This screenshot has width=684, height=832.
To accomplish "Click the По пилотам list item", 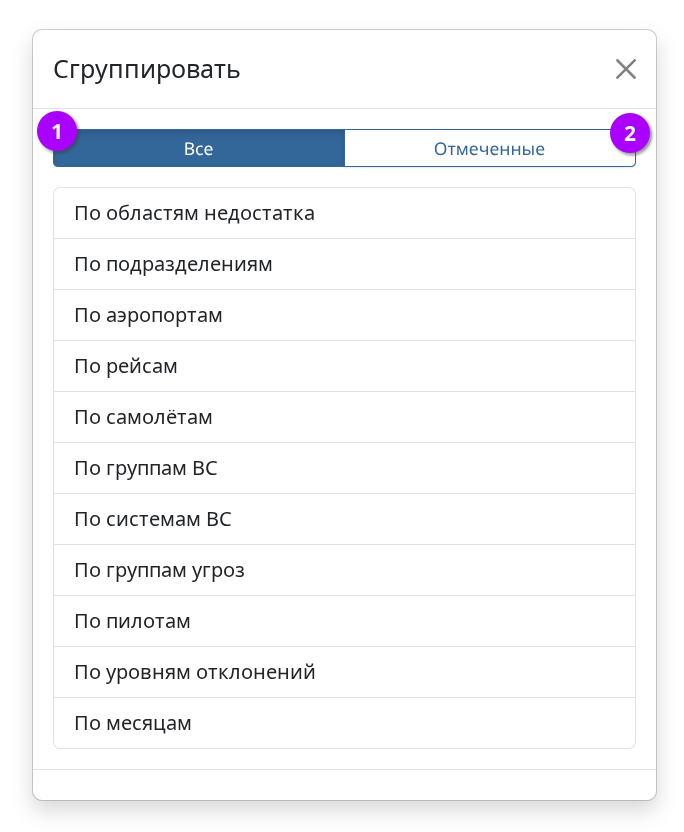I will pyautogui.click(x=344, y=621).
